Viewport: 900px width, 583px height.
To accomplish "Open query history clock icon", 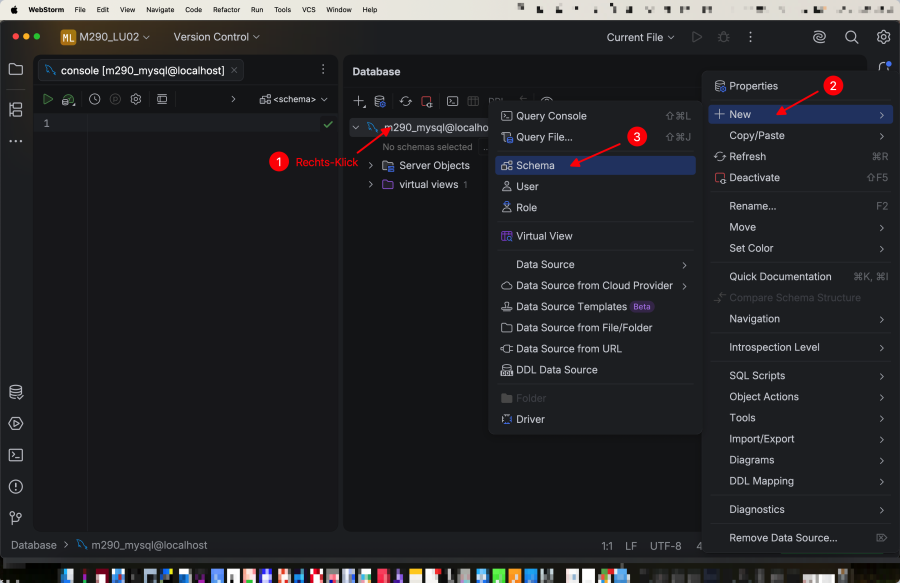I will pyautogui.click(x=95, y=99).
